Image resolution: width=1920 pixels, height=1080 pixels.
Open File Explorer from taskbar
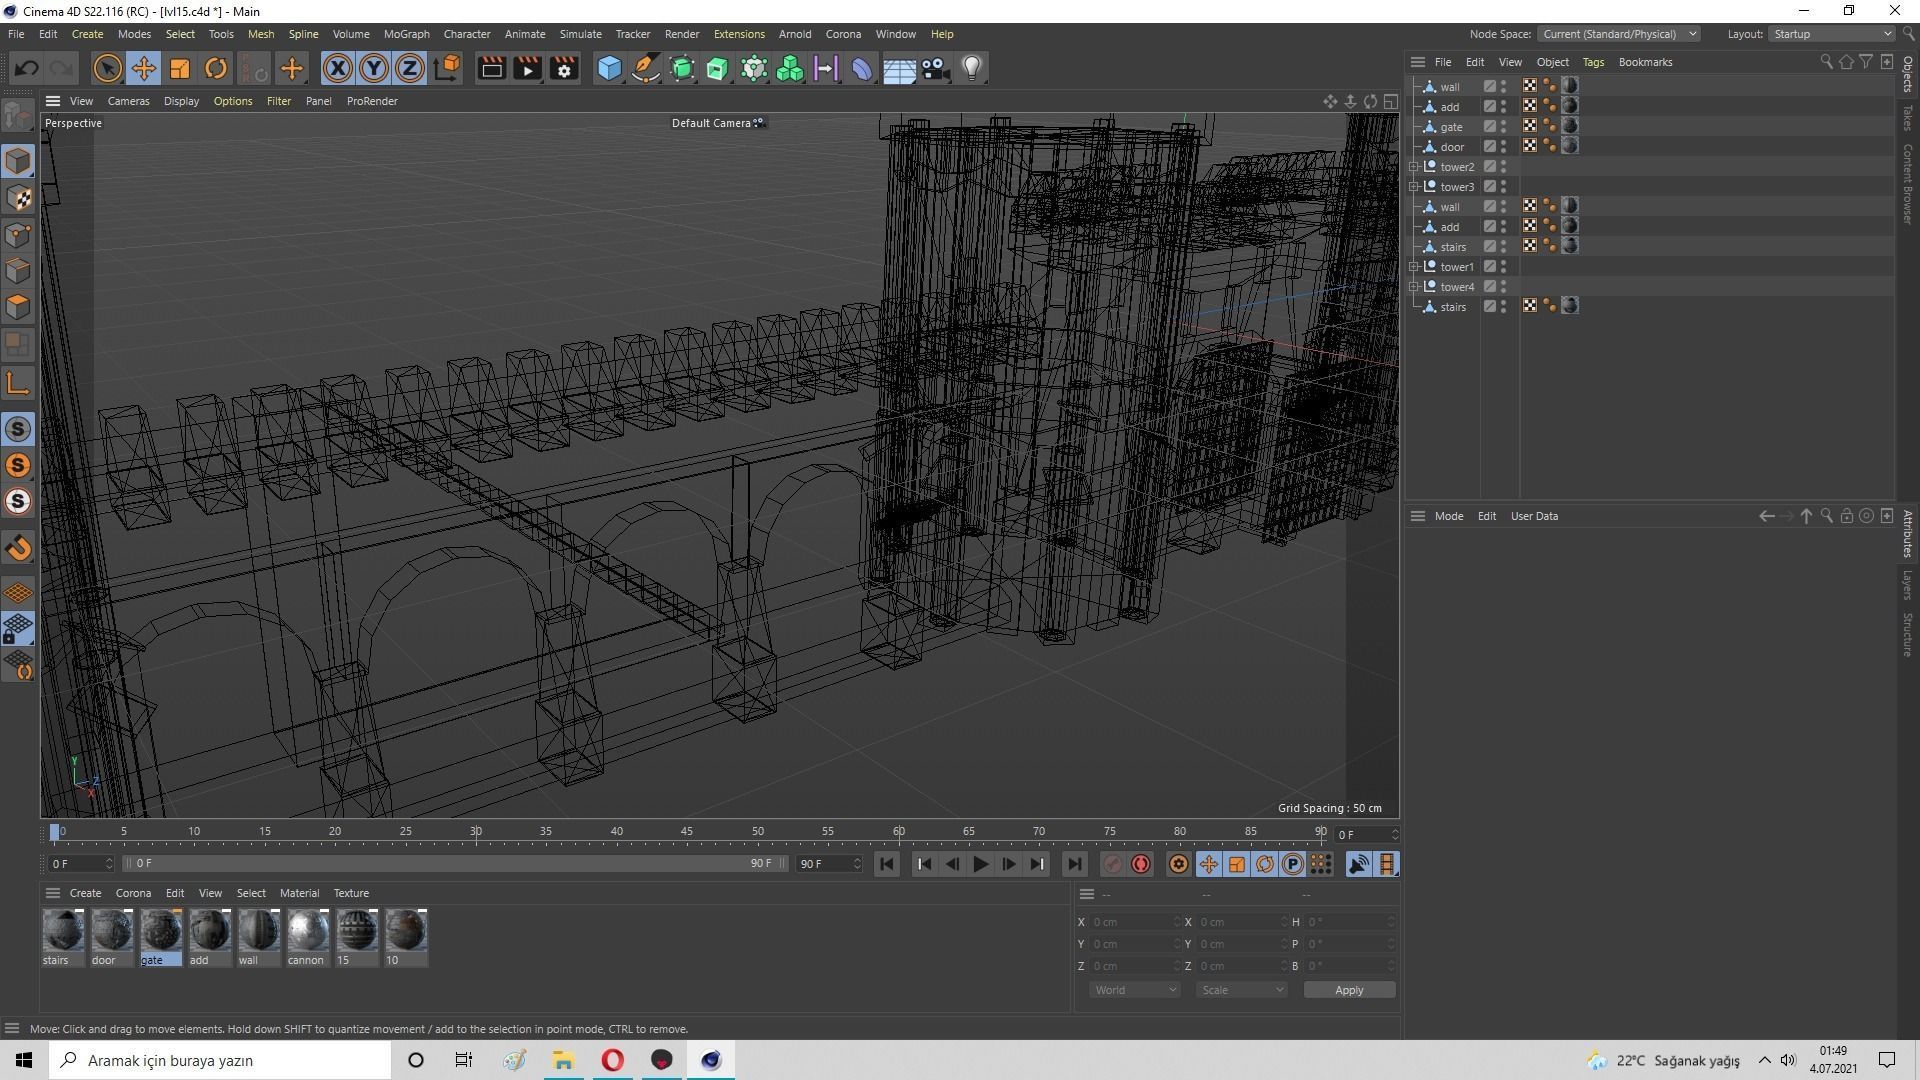coord(563,1060)
